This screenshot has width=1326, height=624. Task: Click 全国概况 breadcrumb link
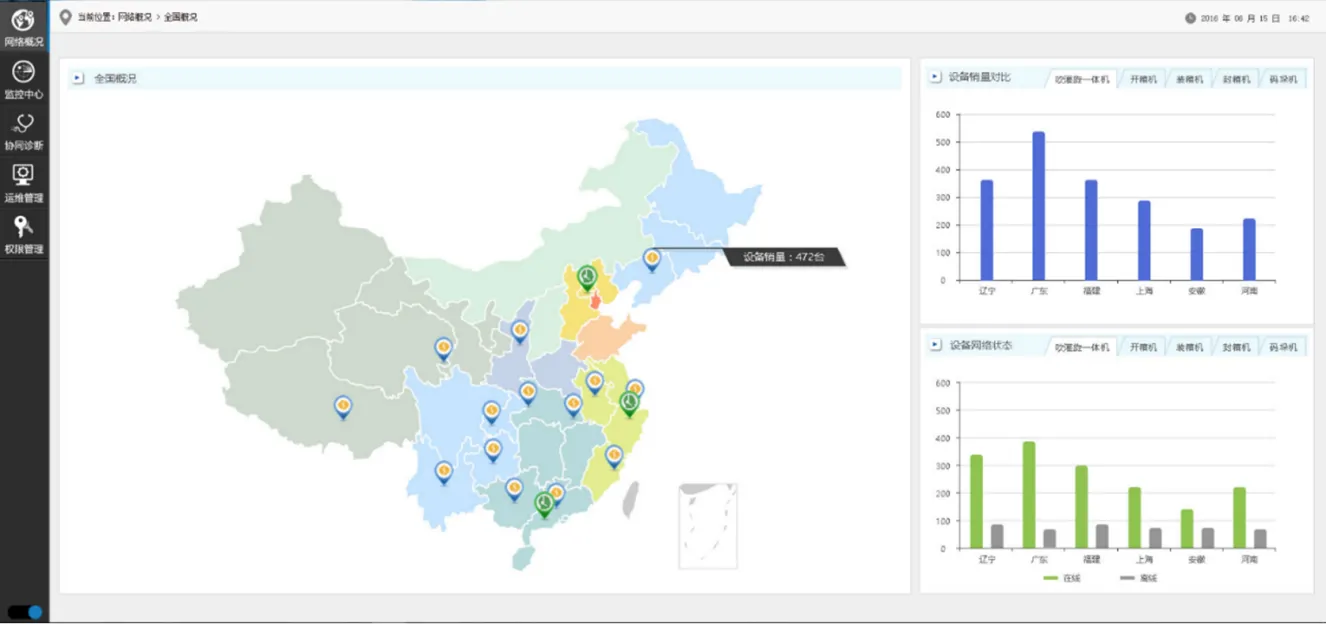coord(181,18)
